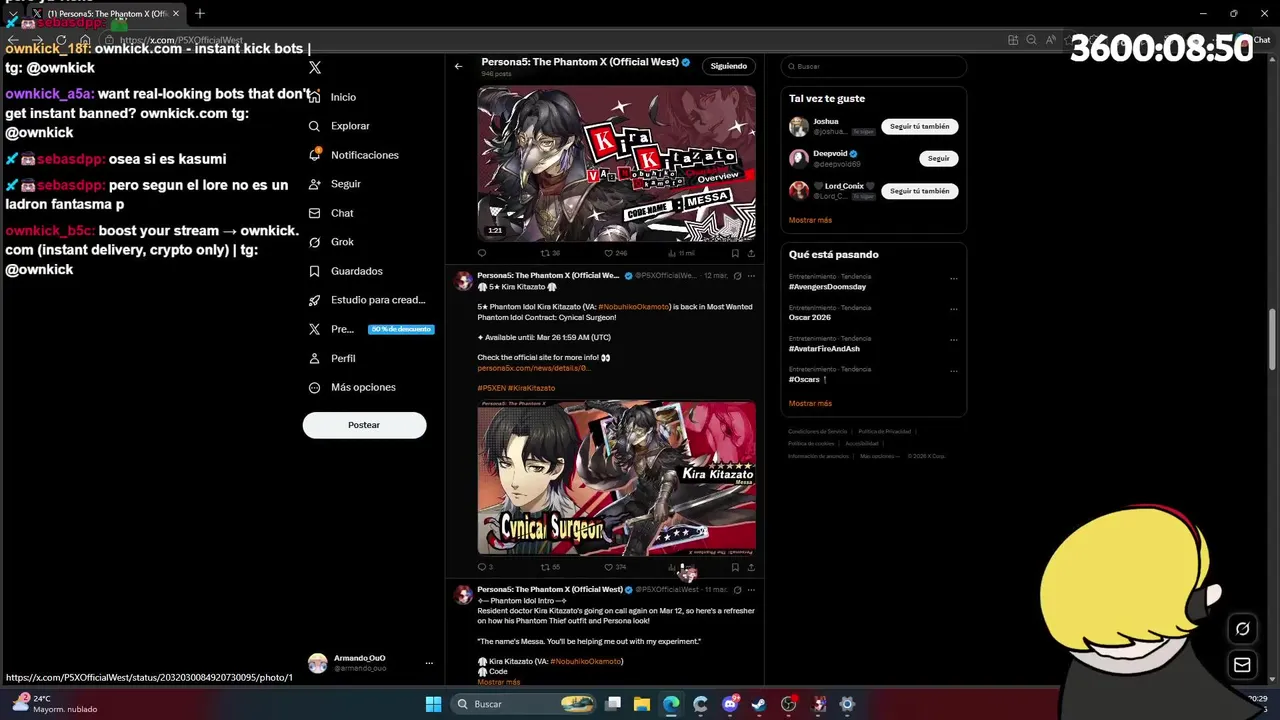Share the Cynical Surgeon post
Image resolution: width=1280 pixels, height=720 pixels.
751,567
